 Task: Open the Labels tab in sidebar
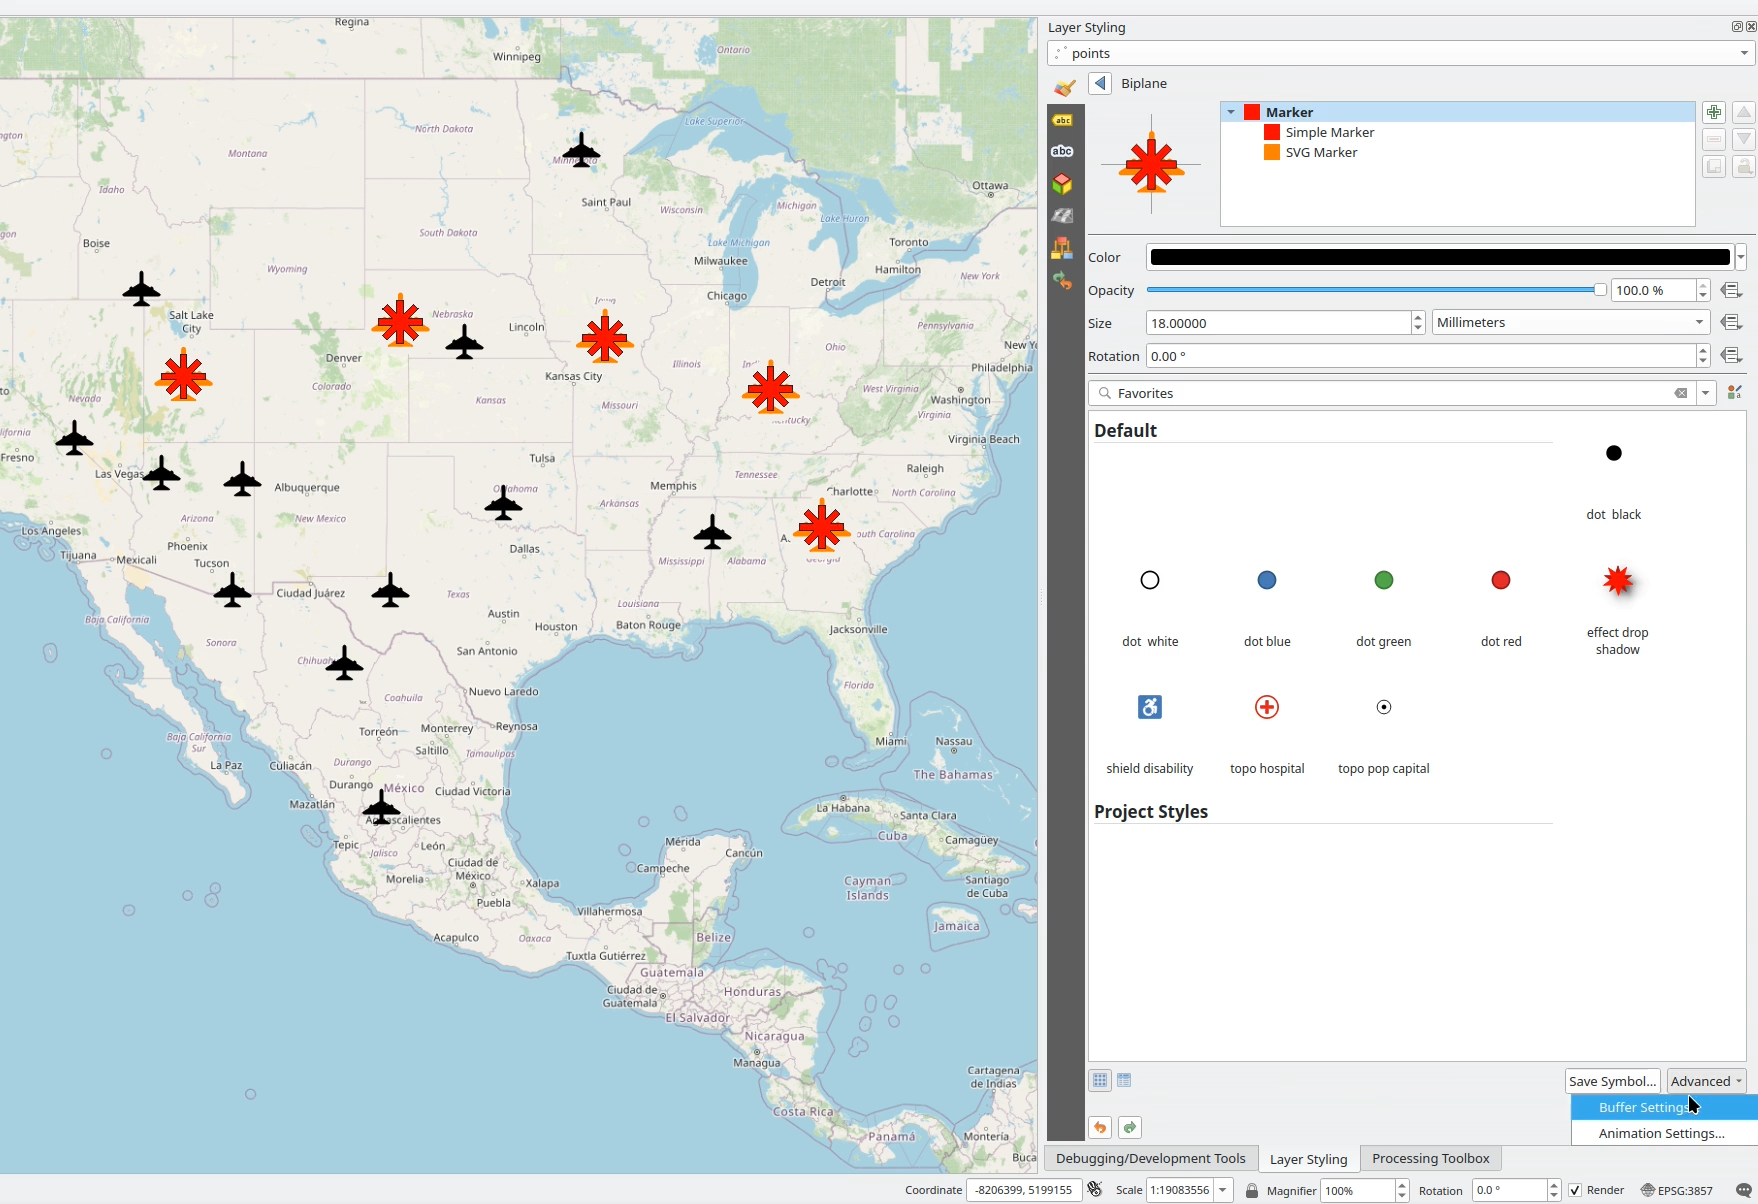(1062, 120)
